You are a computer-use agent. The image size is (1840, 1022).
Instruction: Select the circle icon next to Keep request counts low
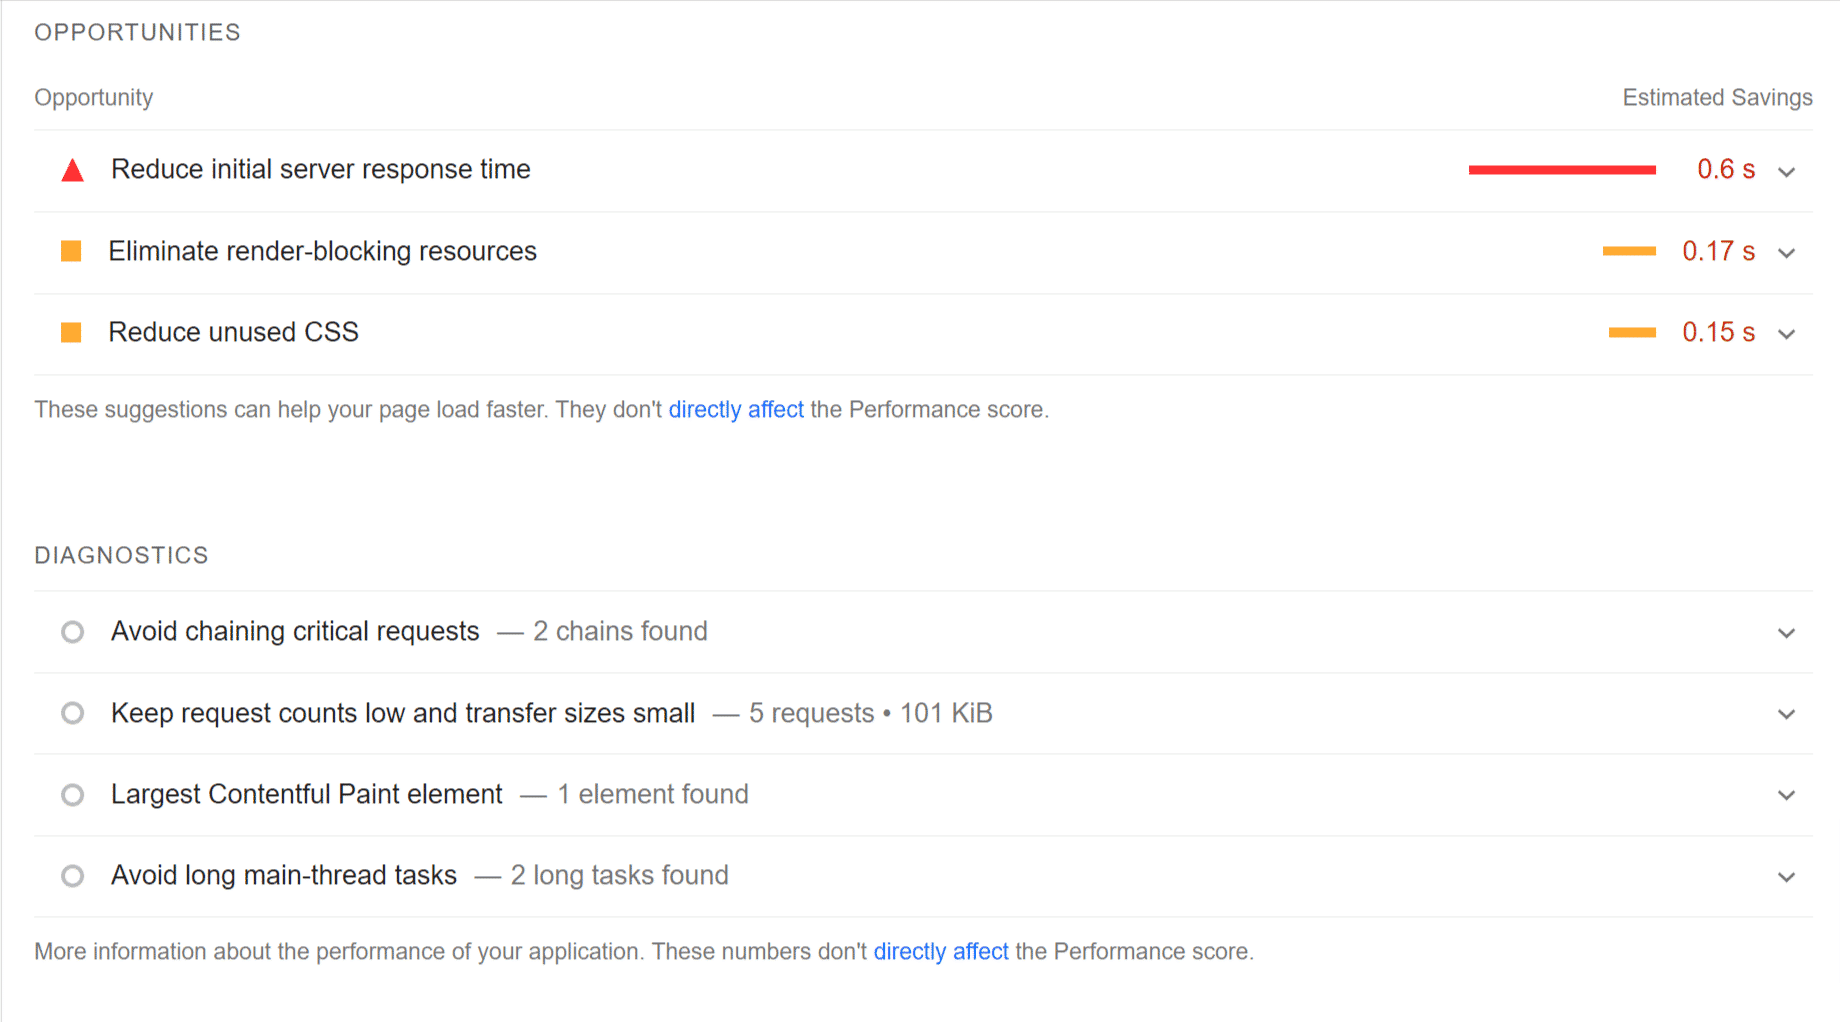coord(72,713)
